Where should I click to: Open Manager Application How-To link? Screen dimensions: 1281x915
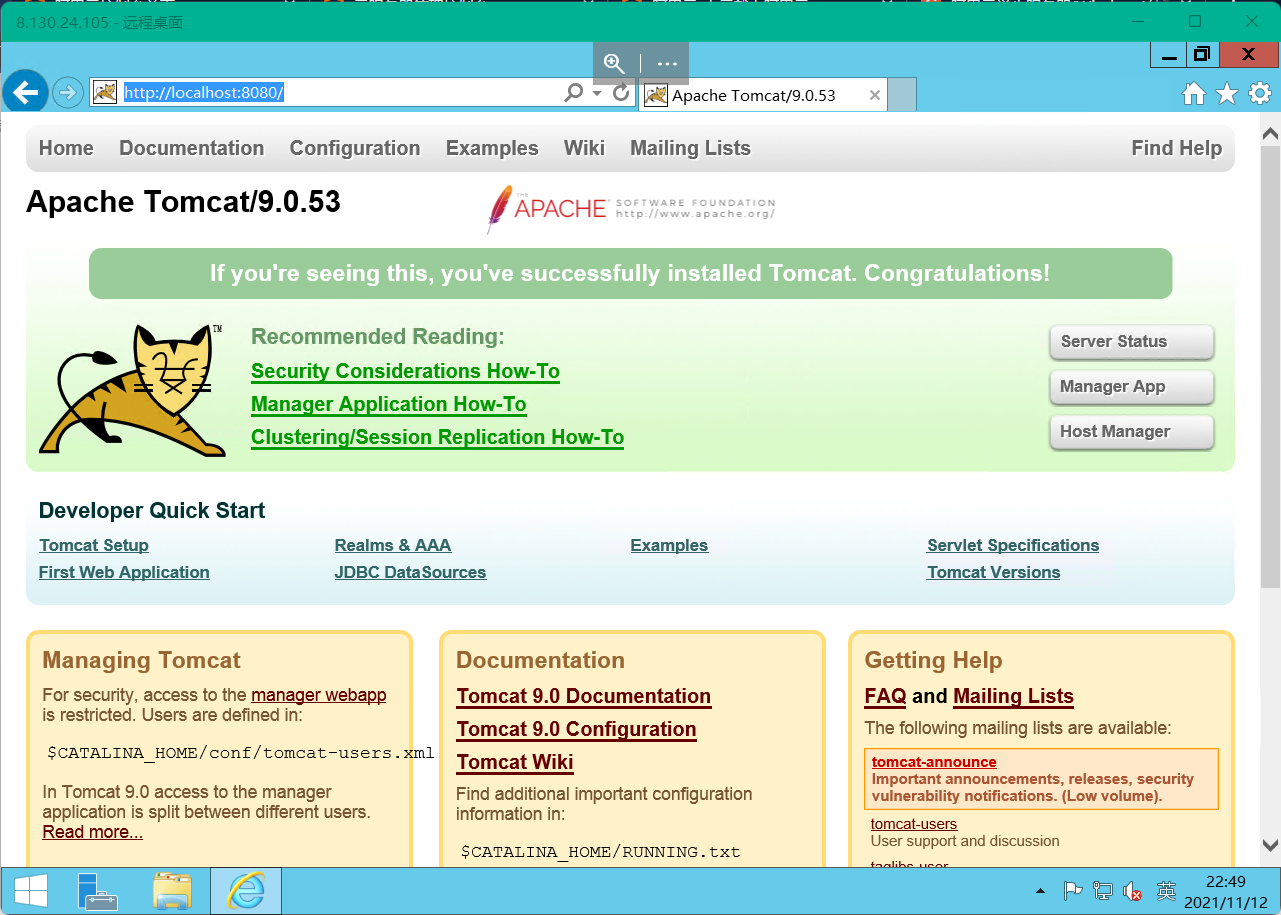[389, 404]
